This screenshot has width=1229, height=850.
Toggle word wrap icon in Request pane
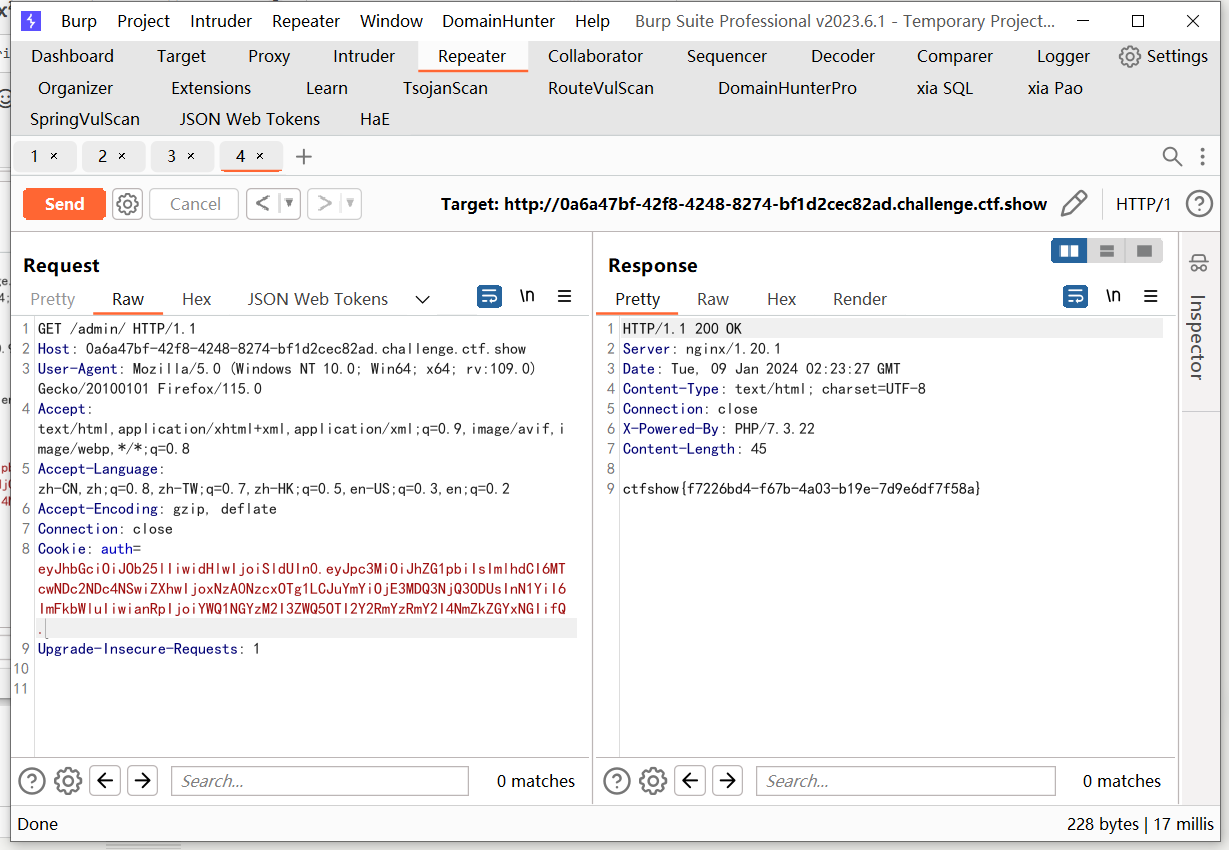489,296
